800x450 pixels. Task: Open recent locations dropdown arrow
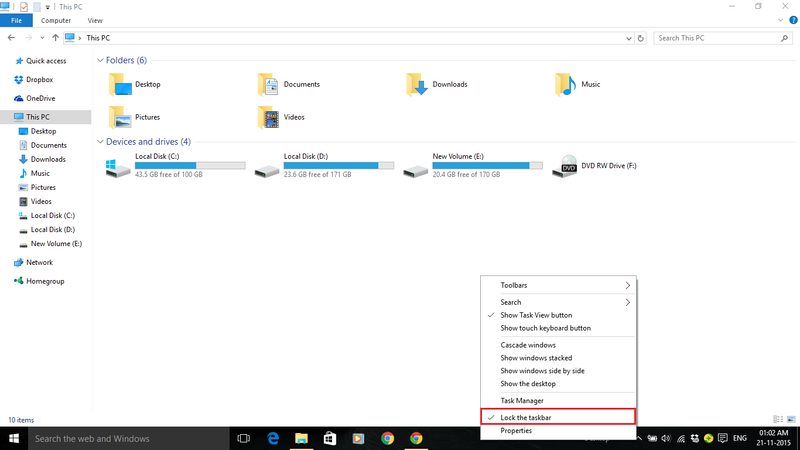click(42, 38)
